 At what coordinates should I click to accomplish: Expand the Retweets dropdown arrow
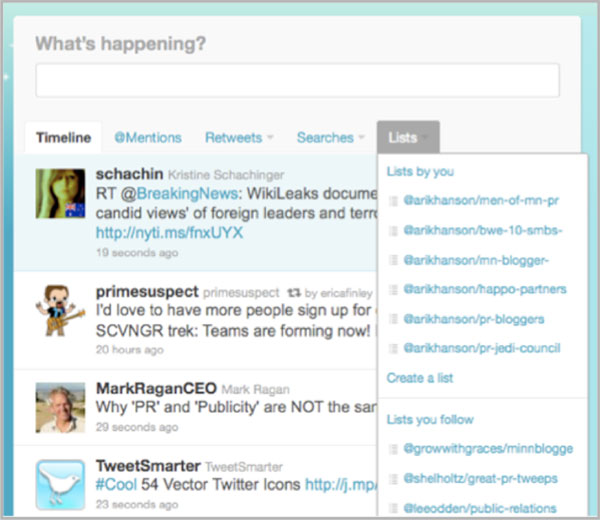coord(270,137)
